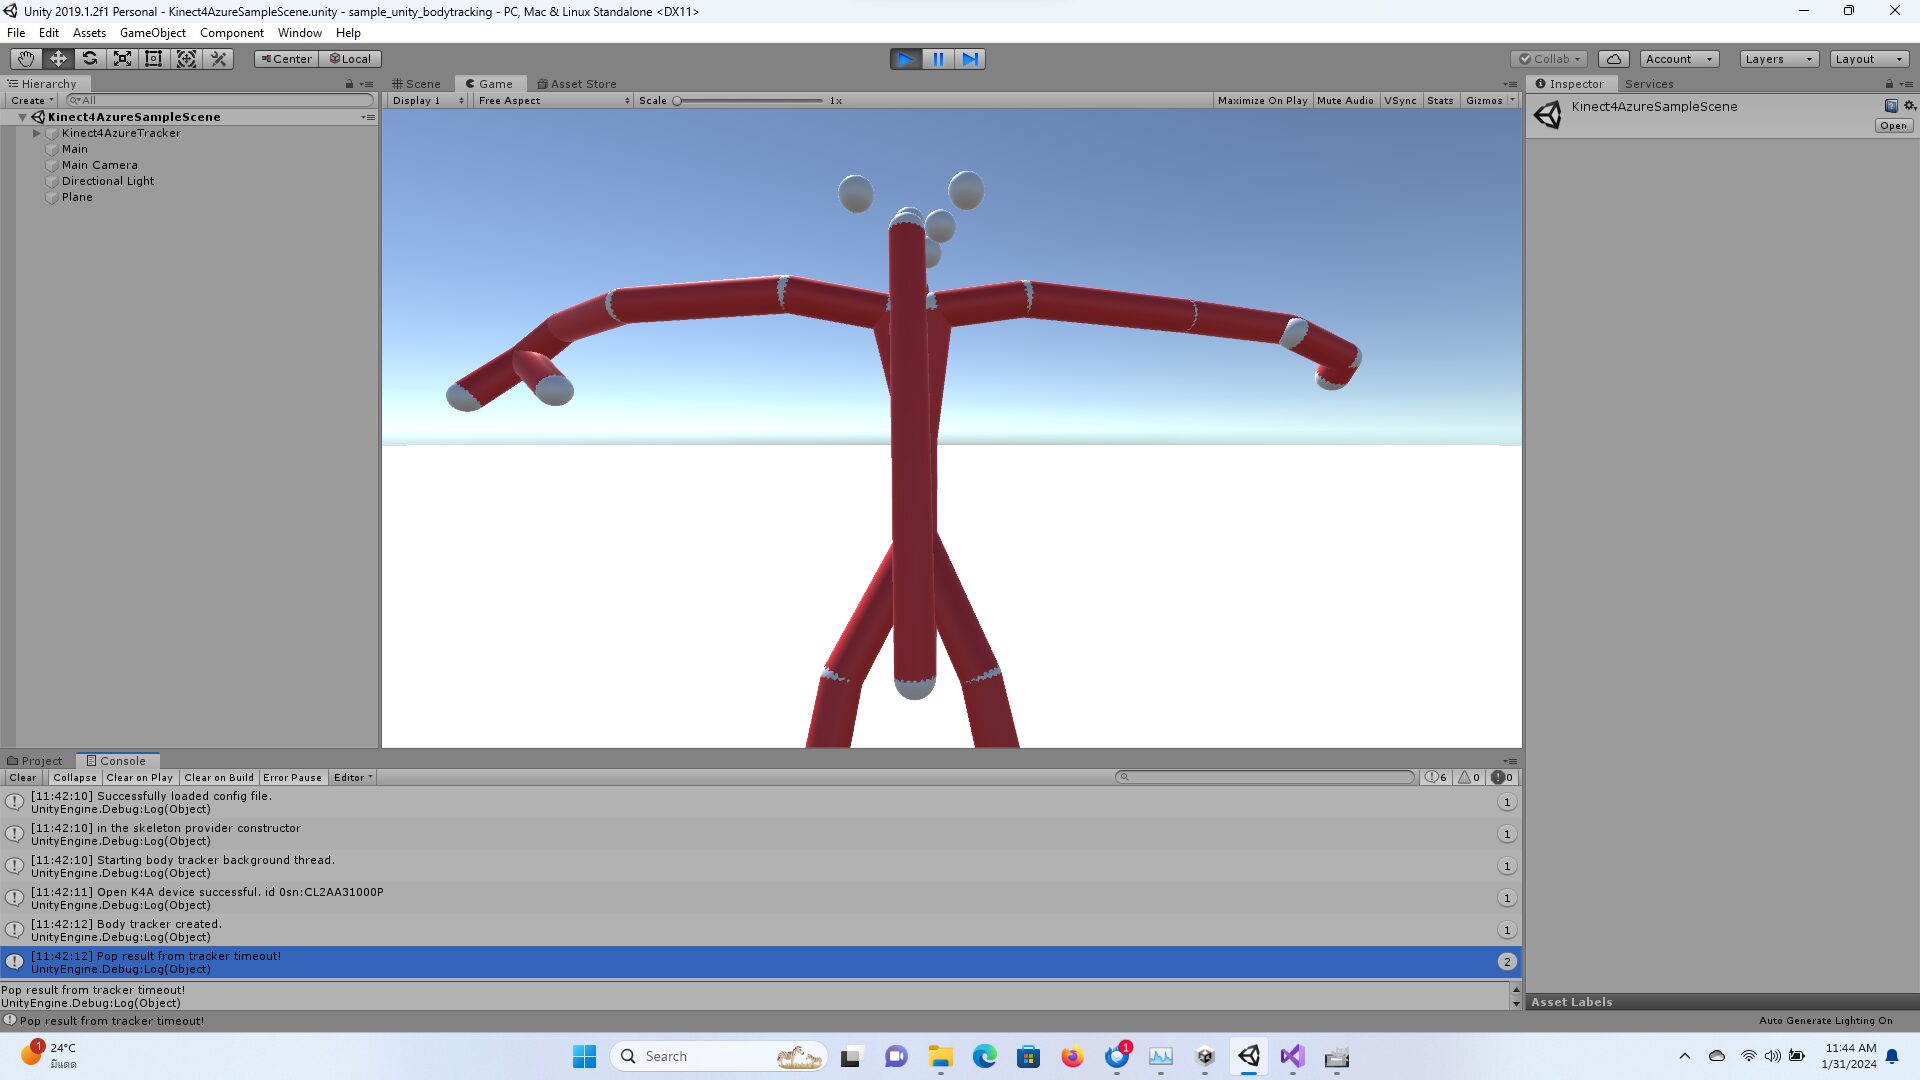Toggle Stats overlay

pyautogui.click(x=1440, y=100)
